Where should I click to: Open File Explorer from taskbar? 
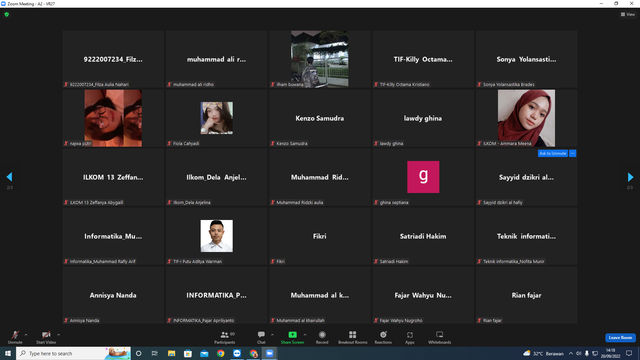pyautogui.click(x=171, y=353)
